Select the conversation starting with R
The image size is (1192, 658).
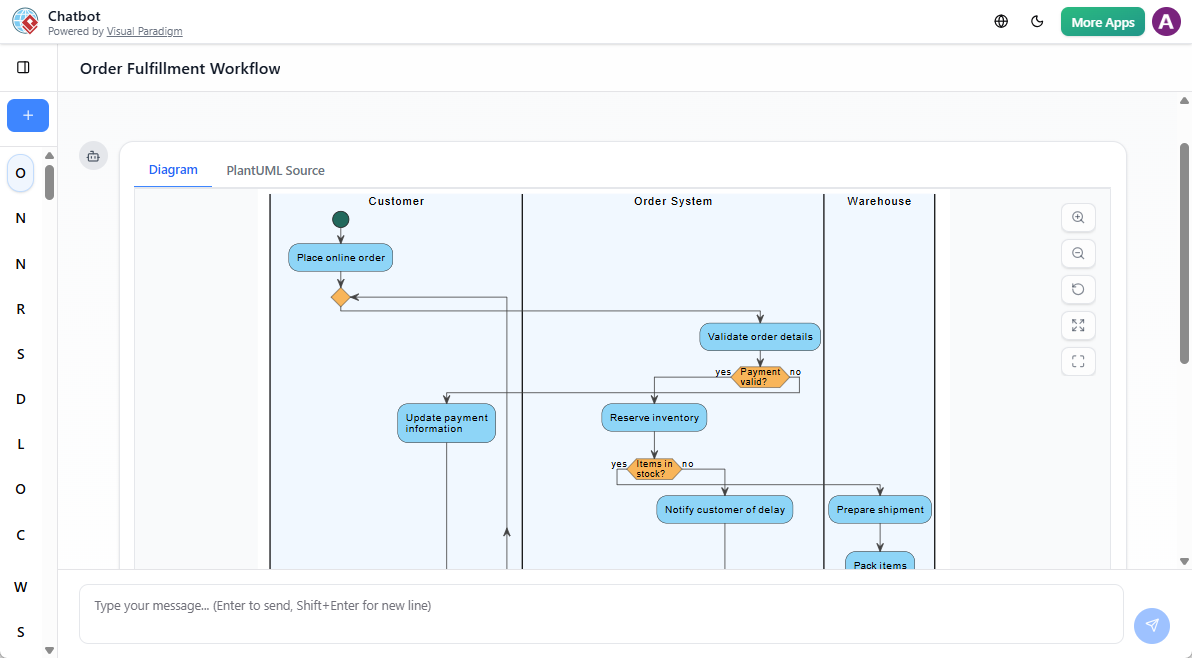[x=20, y=308]
